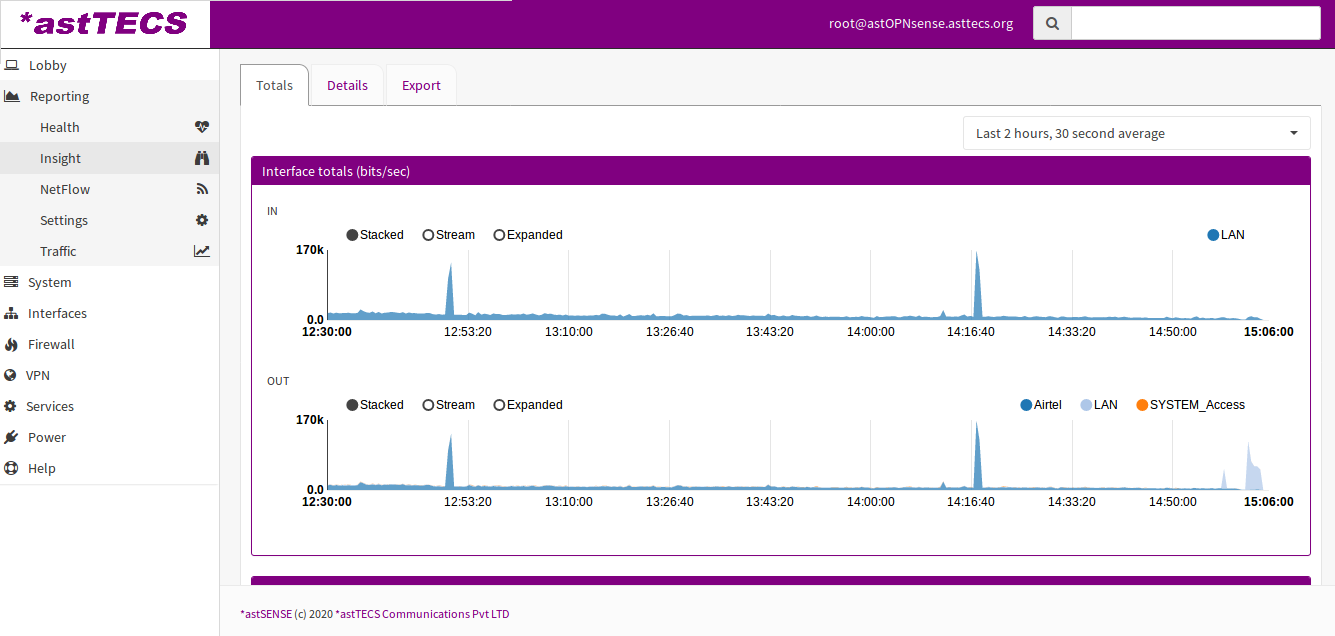Toggle the Airtel legend swatch in OUT graph

pyautogui.click(x=1026, y=405)
